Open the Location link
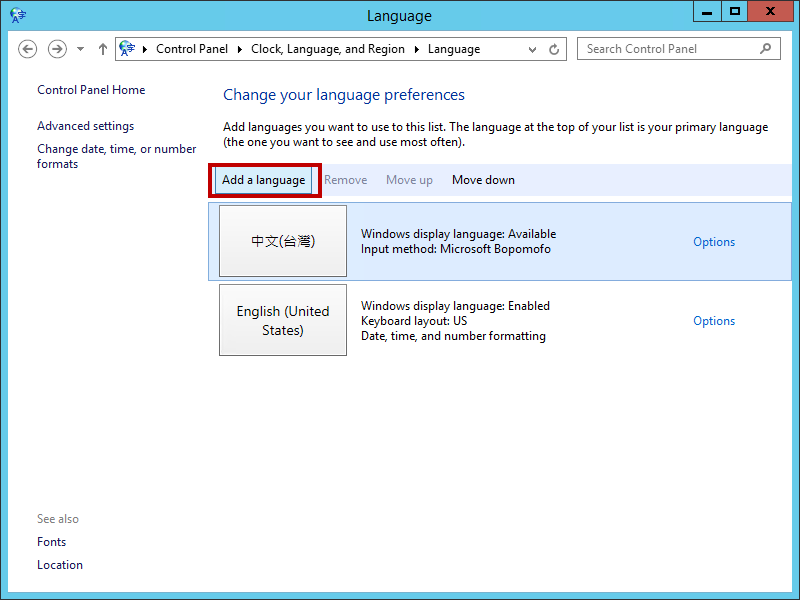This screenshot has height=600, width=800. coord(60,565)
